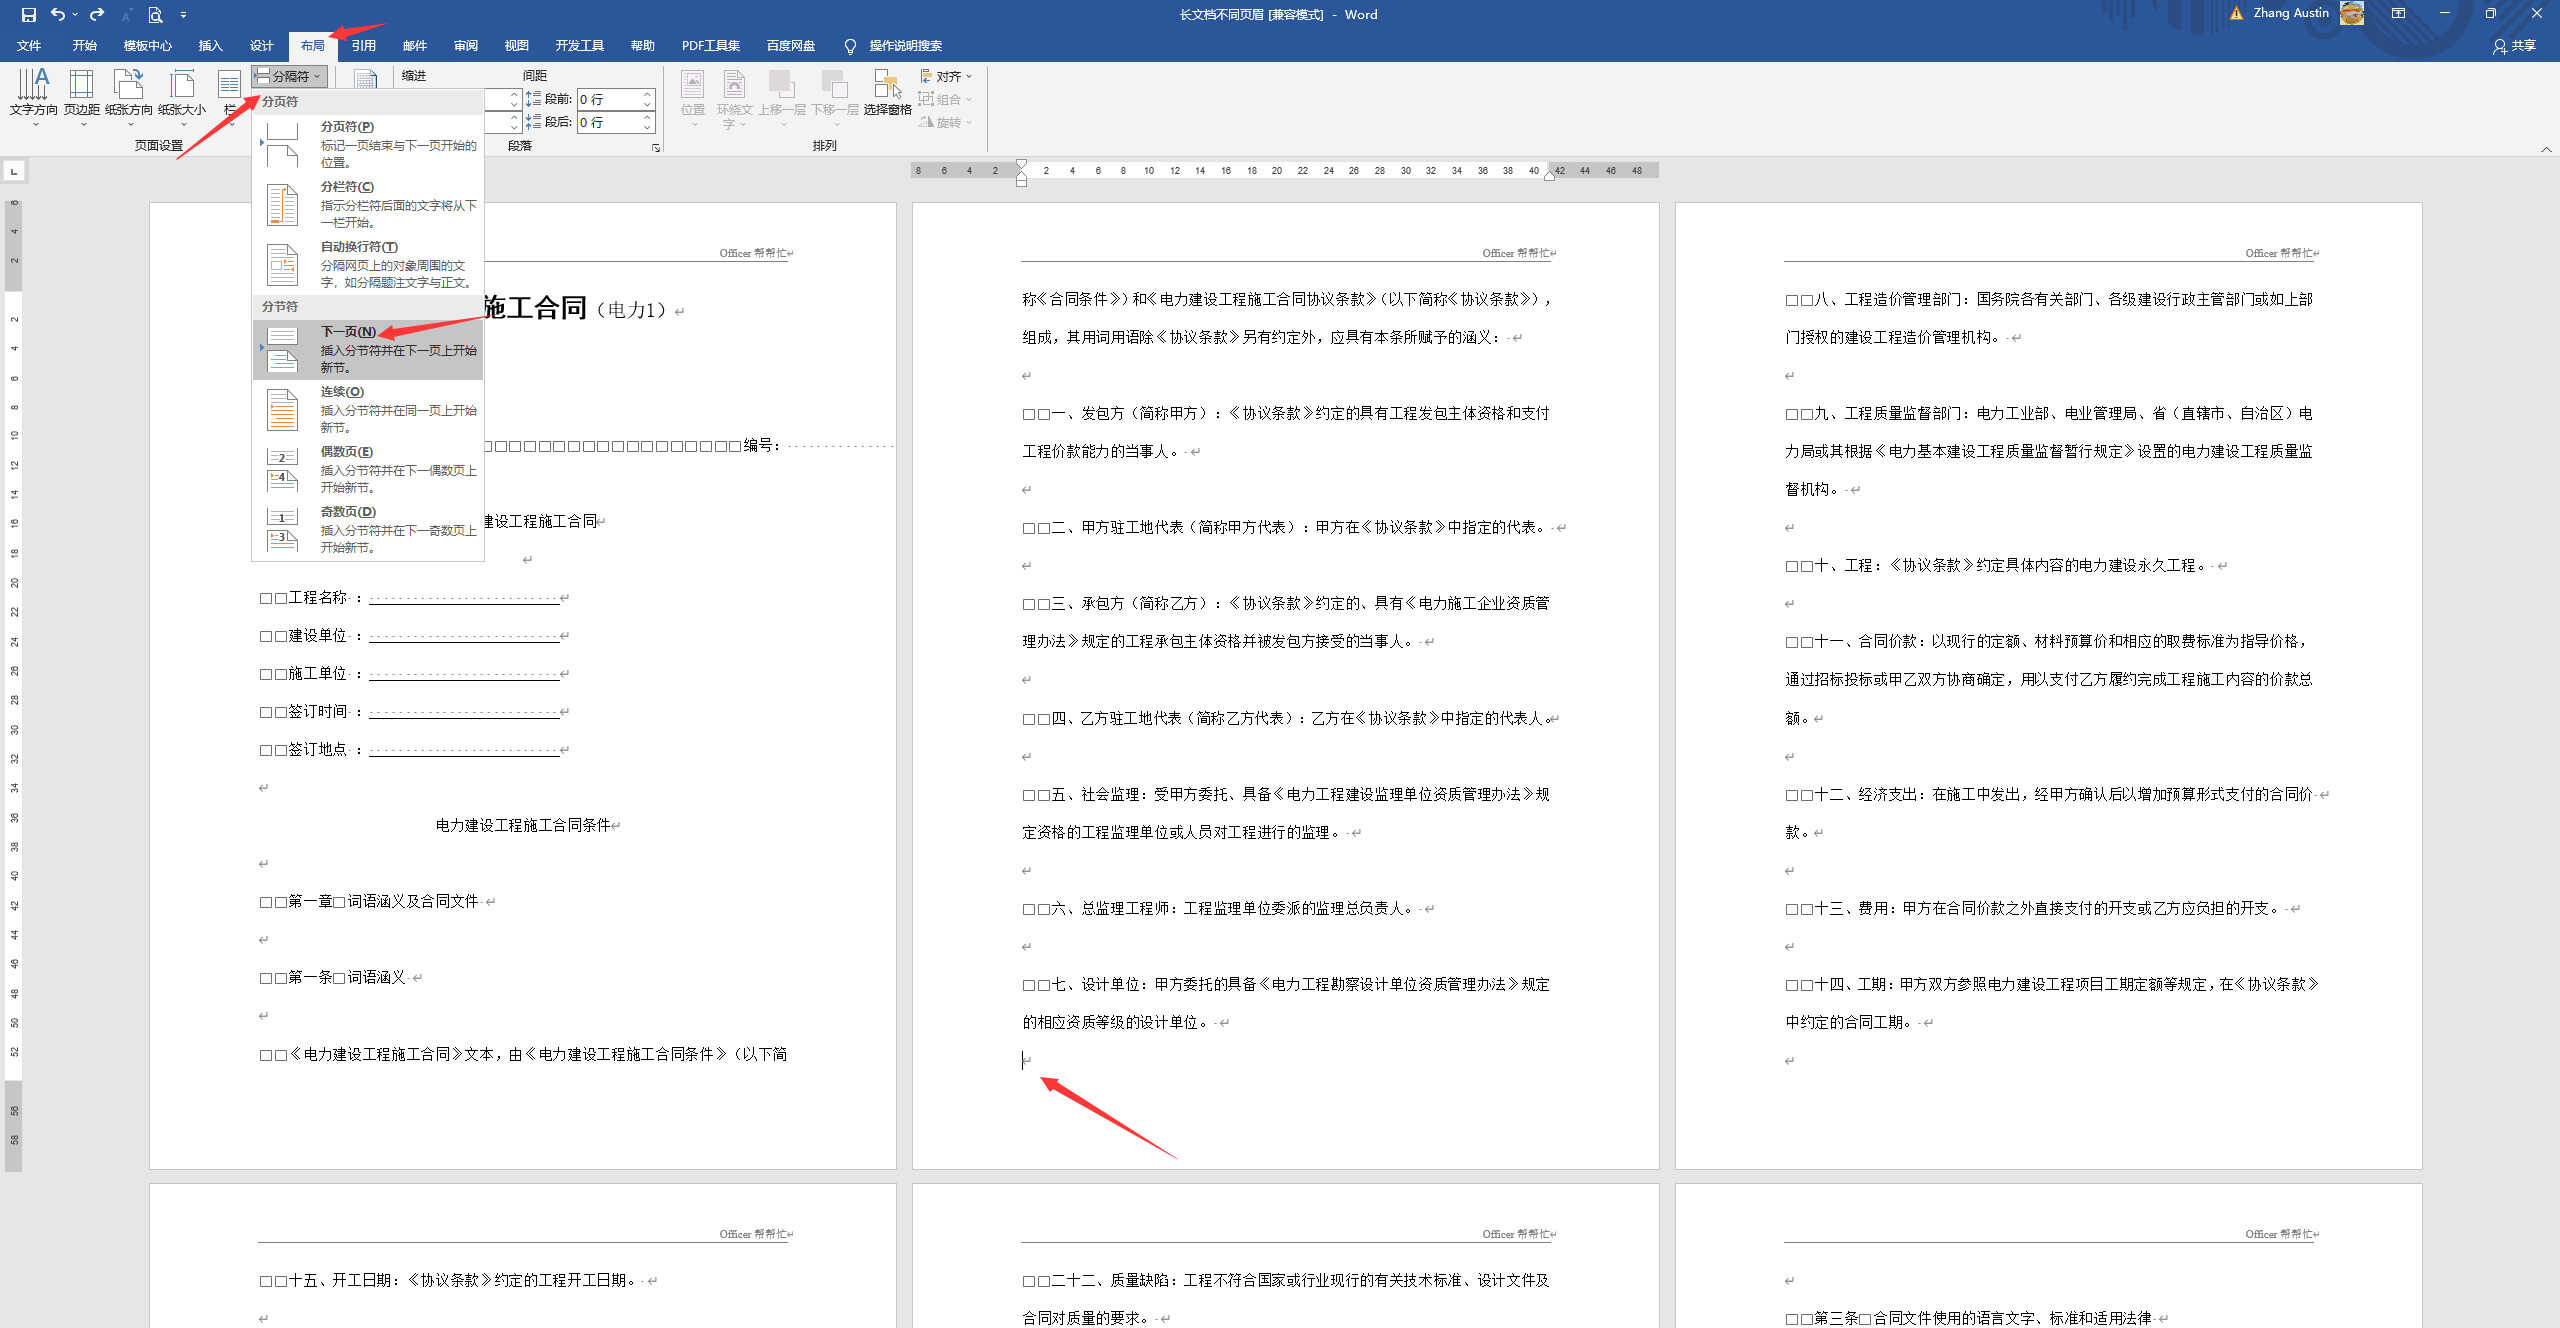Redo the last action

pyautogui.click(x=97, y=14)
